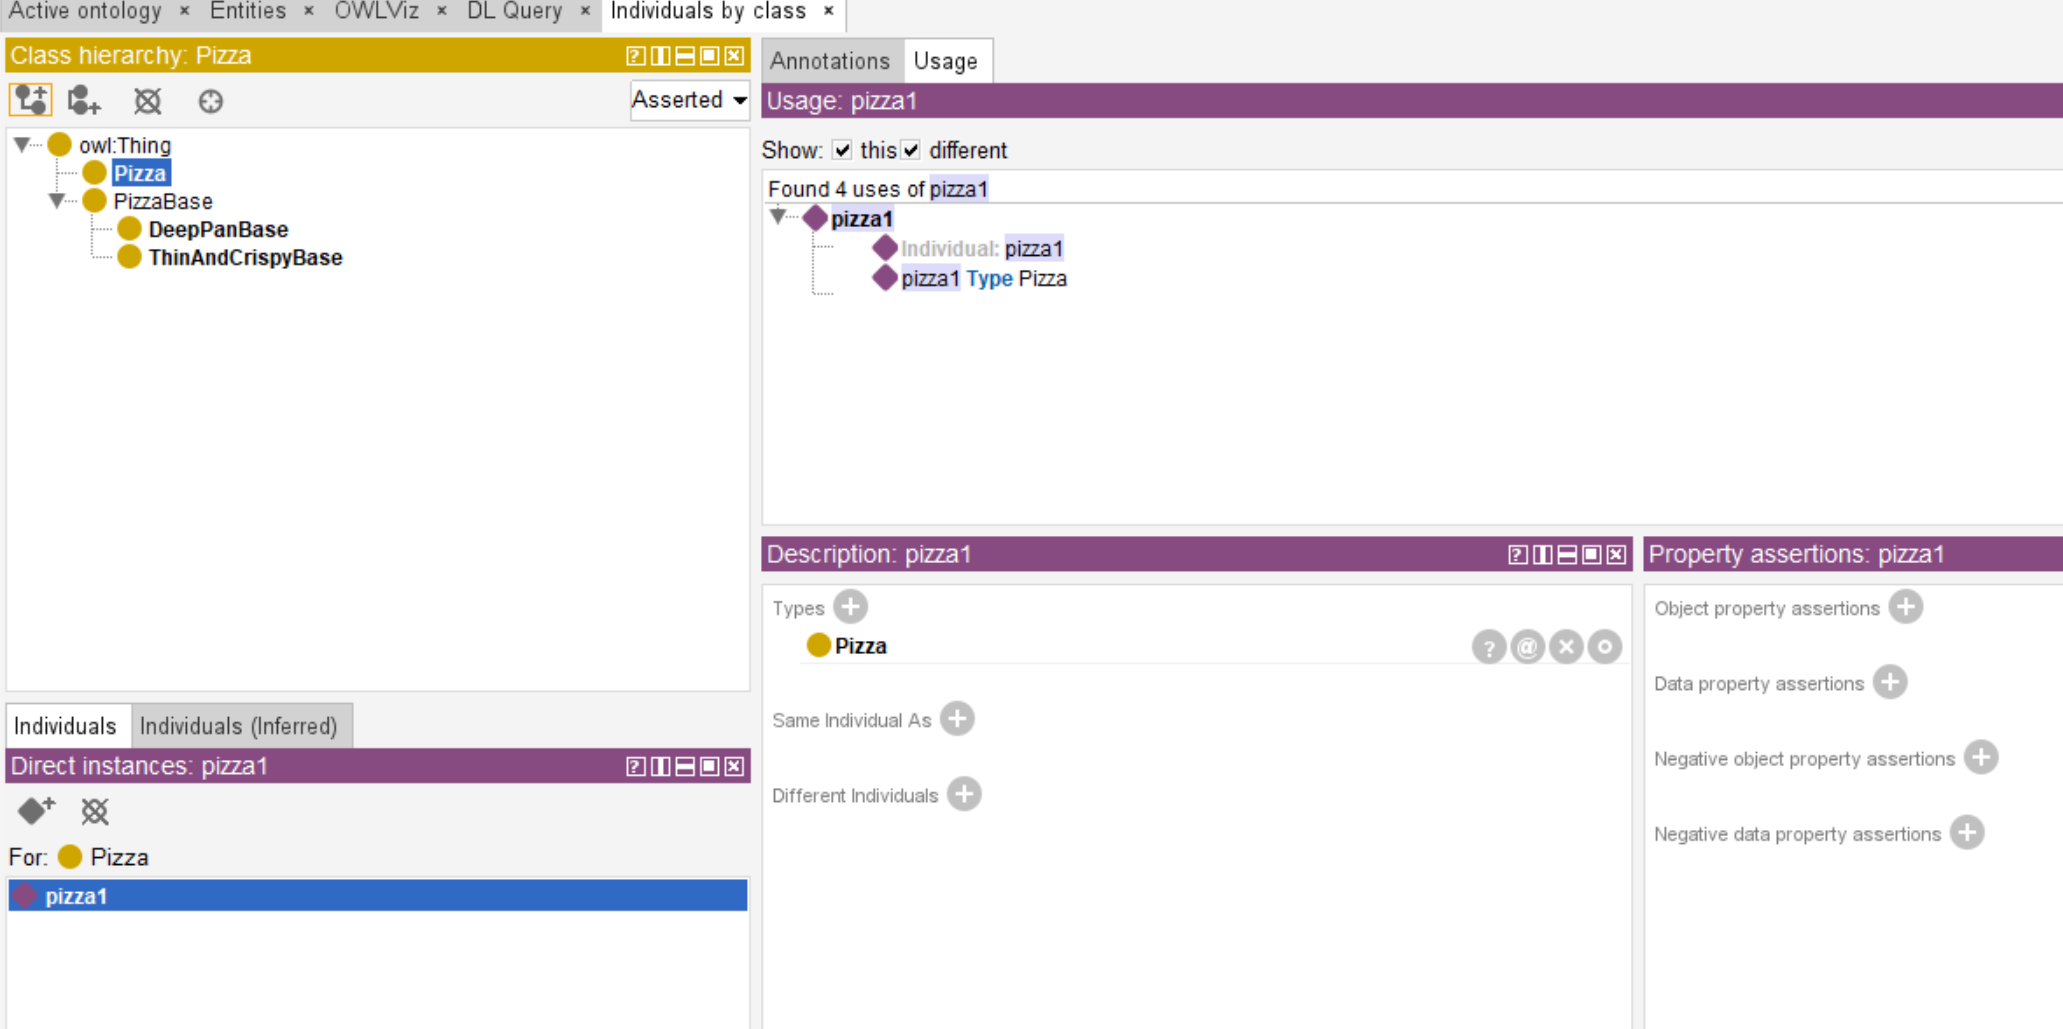Split horizontally icon in Class hierarchy header
The image size is (2063, 1029).
pyautogui.click(x=685, y=56)
